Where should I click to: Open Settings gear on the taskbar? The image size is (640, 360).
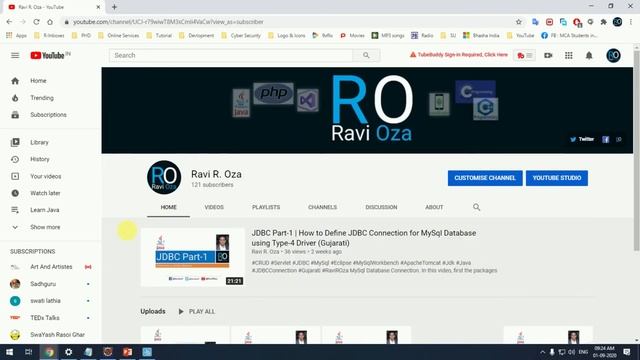click(x=68, y=352)
